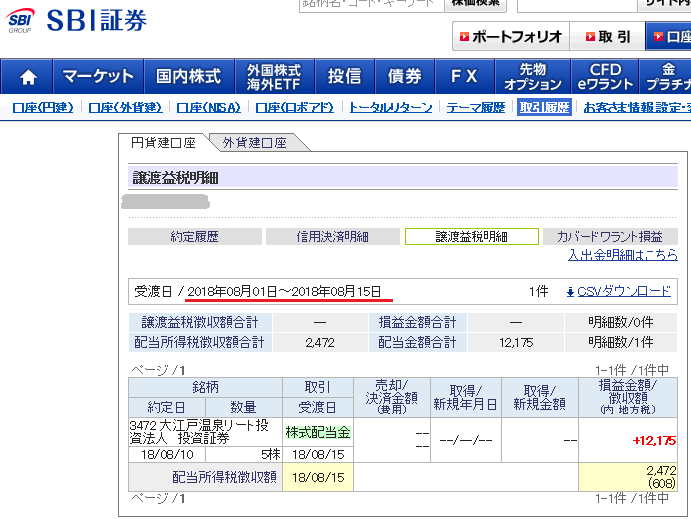Open the 口座(円建) link
Viewport: 691px width, 519px height.
coord(43,108)
